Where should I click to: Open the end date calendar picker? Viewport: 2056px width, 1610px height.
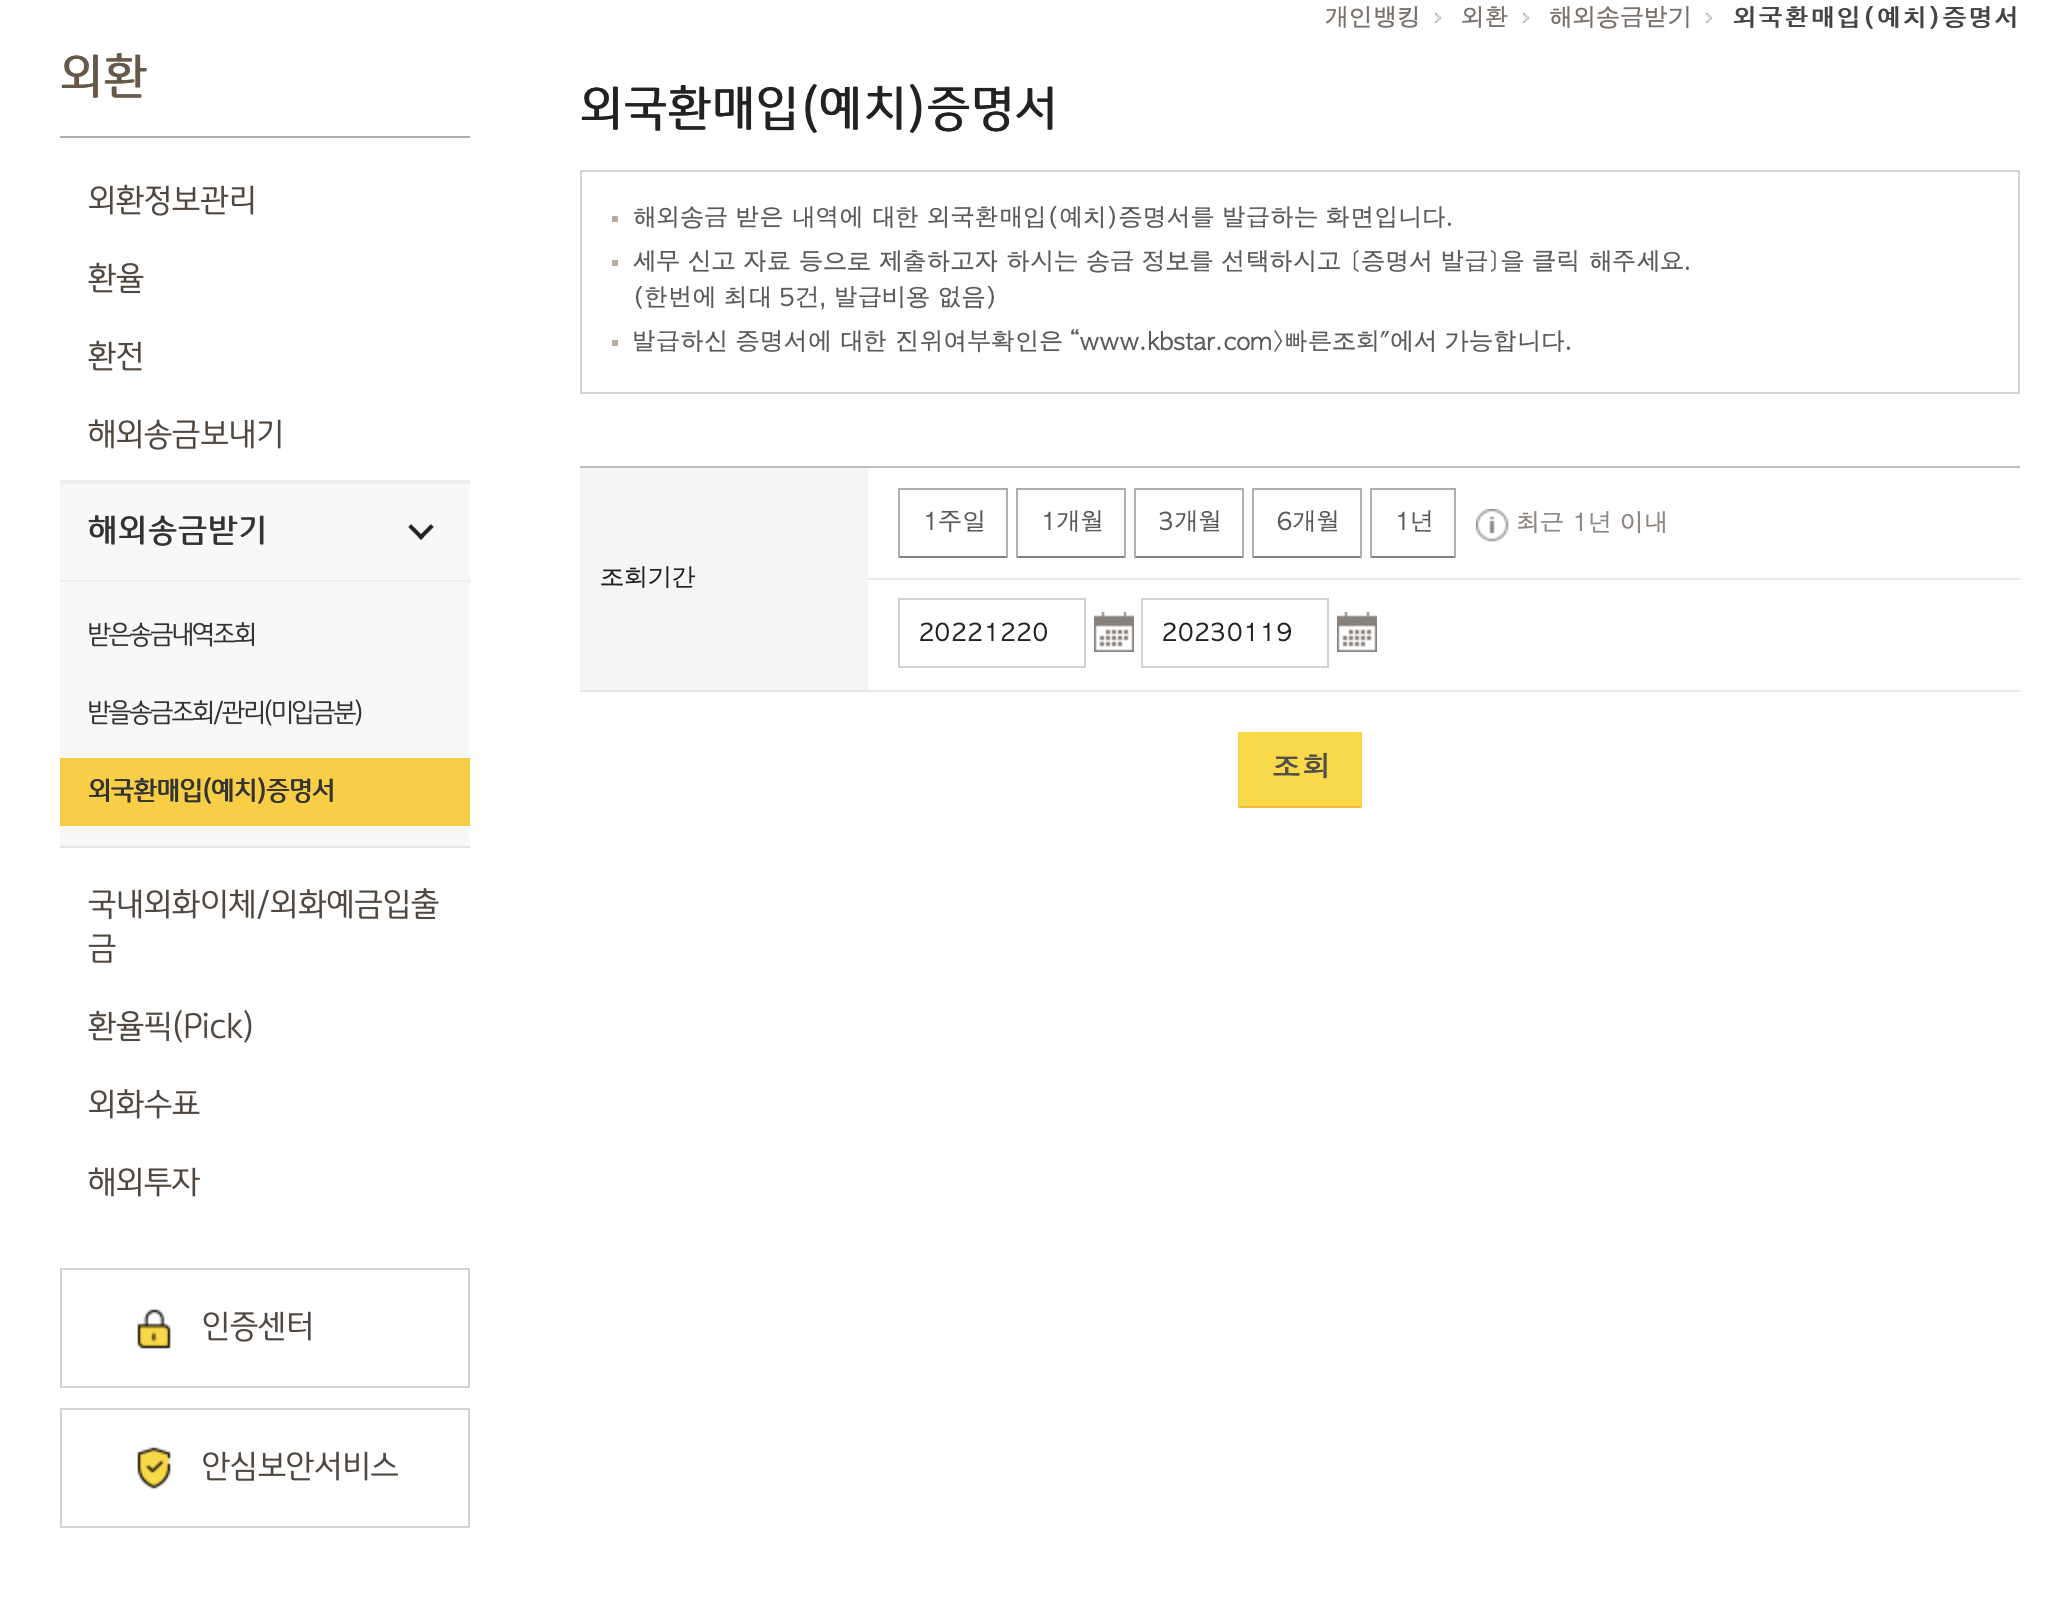pos(1356,633)
